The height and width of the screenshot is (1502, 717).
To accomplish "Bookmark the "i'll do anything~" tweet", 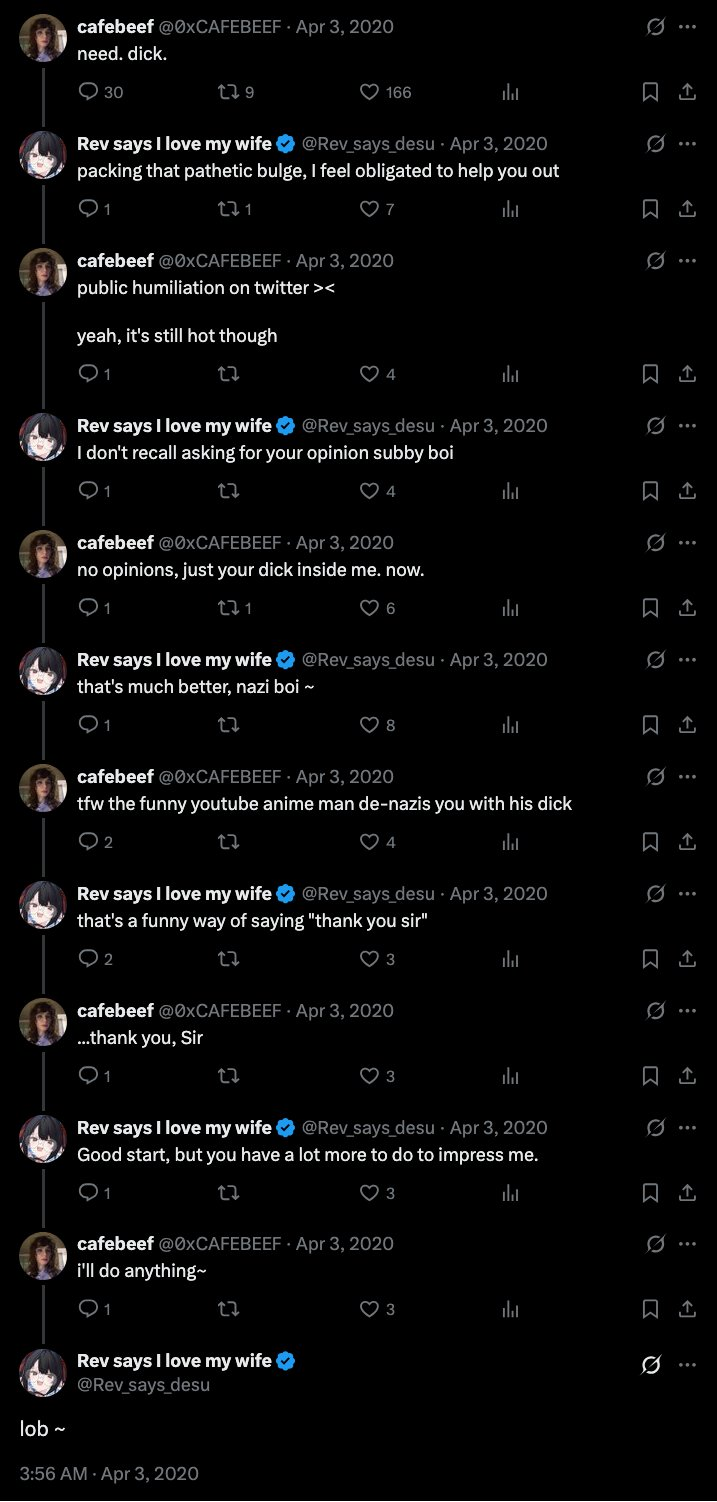I will (650, 1310).
